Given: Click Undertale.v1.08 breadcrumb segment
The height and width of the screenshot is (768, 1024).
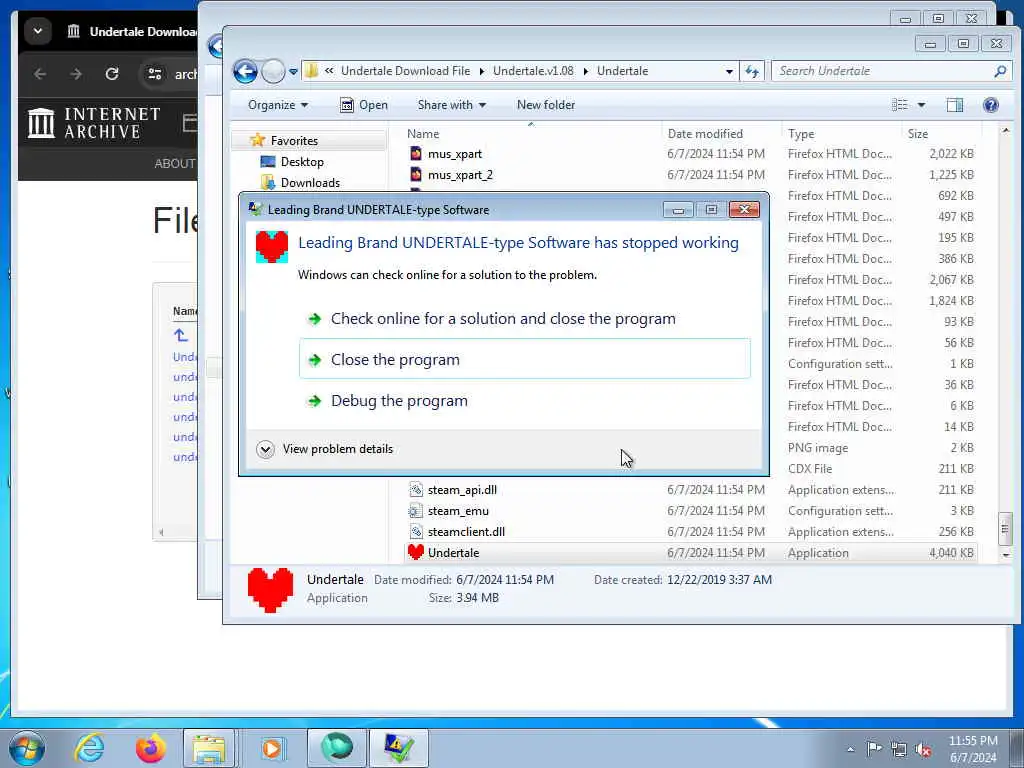Looking at the screenshot, I should tap(533, 71).
